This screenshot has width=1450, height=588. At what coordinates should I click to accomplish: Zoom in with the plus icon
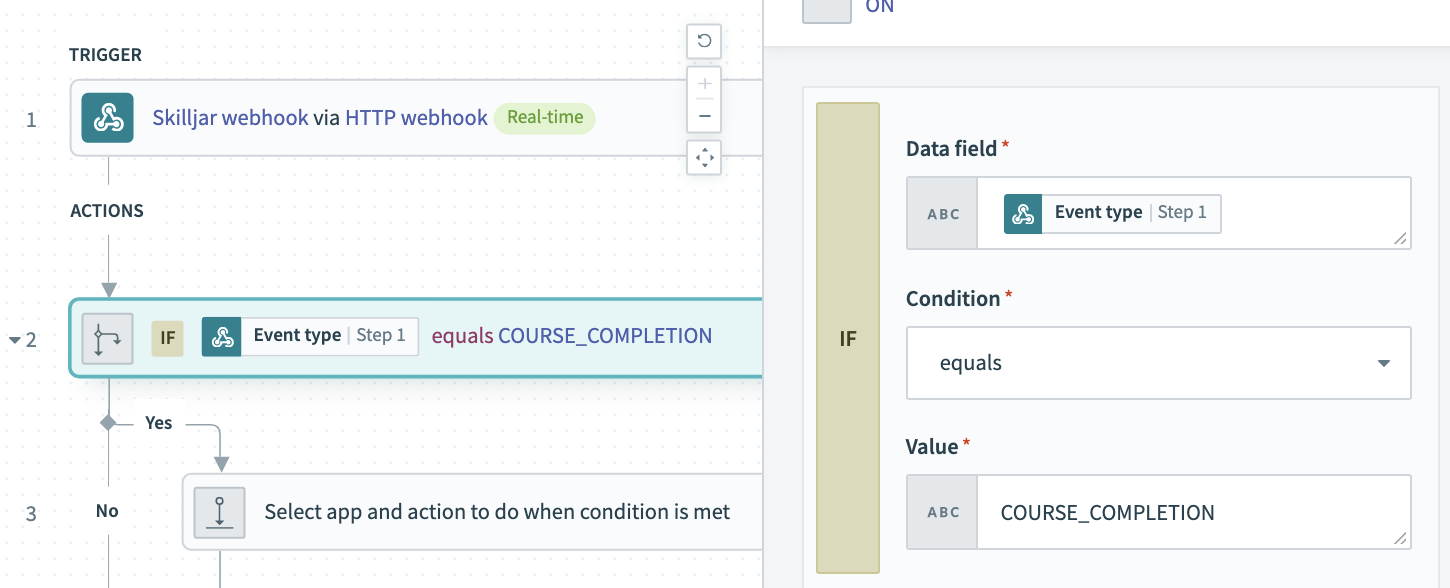tap(704, 83)
